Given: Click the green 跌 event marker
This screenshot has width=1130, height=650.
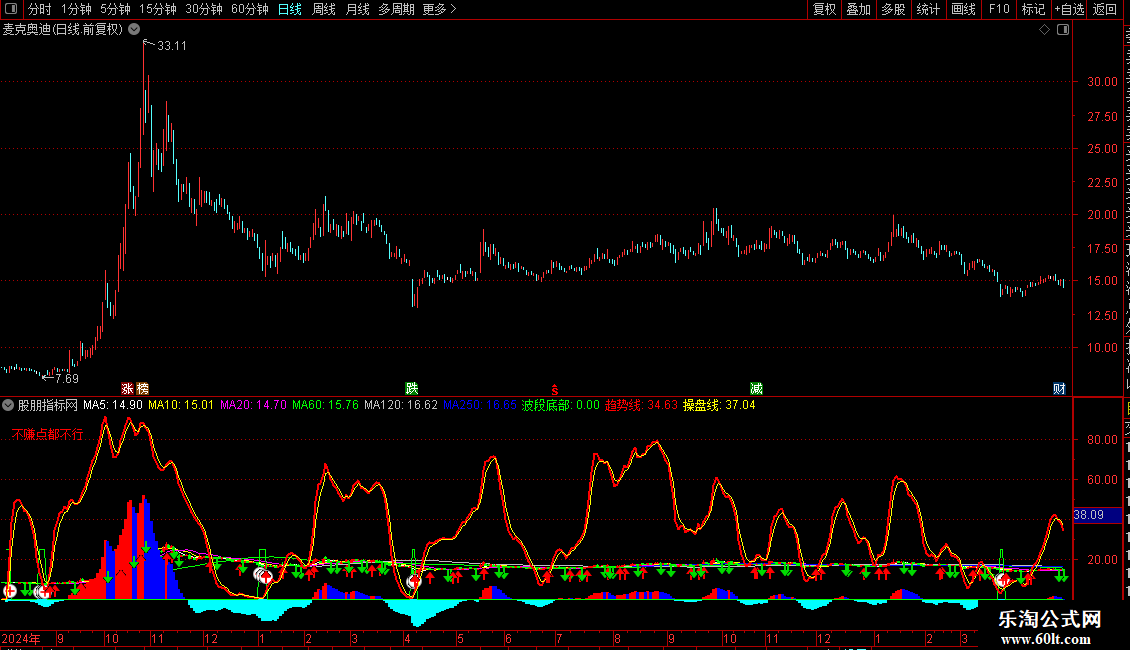Looking at the screenshot, I should 412,389.
